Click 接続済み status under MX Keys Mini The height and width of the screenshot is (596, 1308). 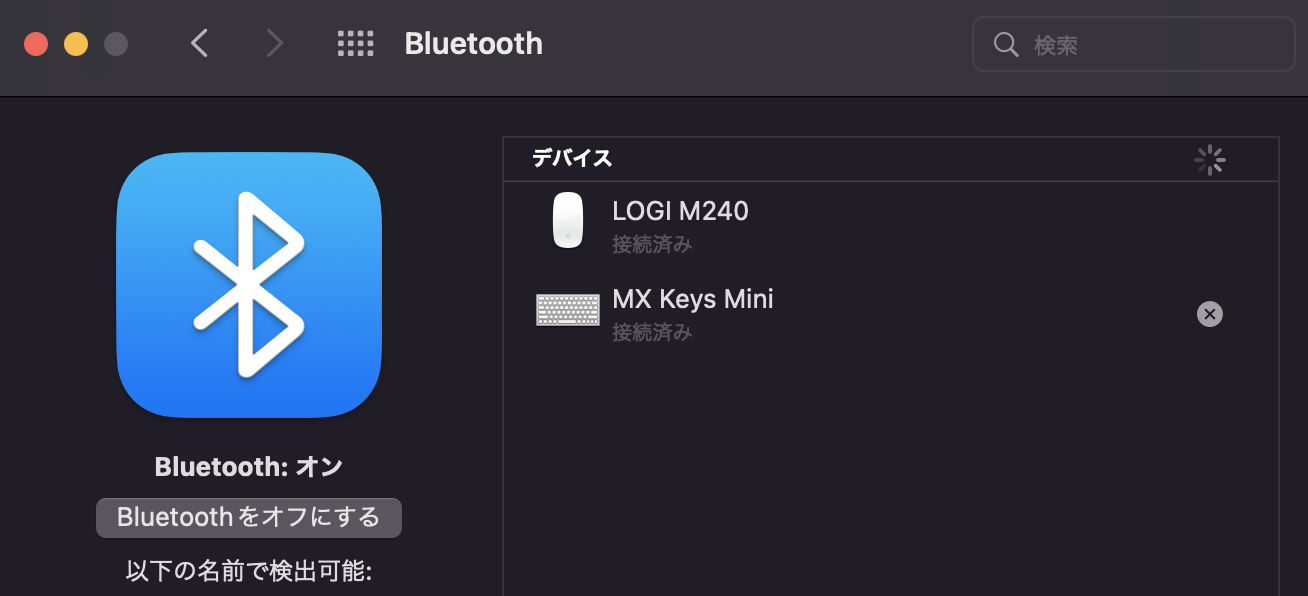[x=652, y=332]
